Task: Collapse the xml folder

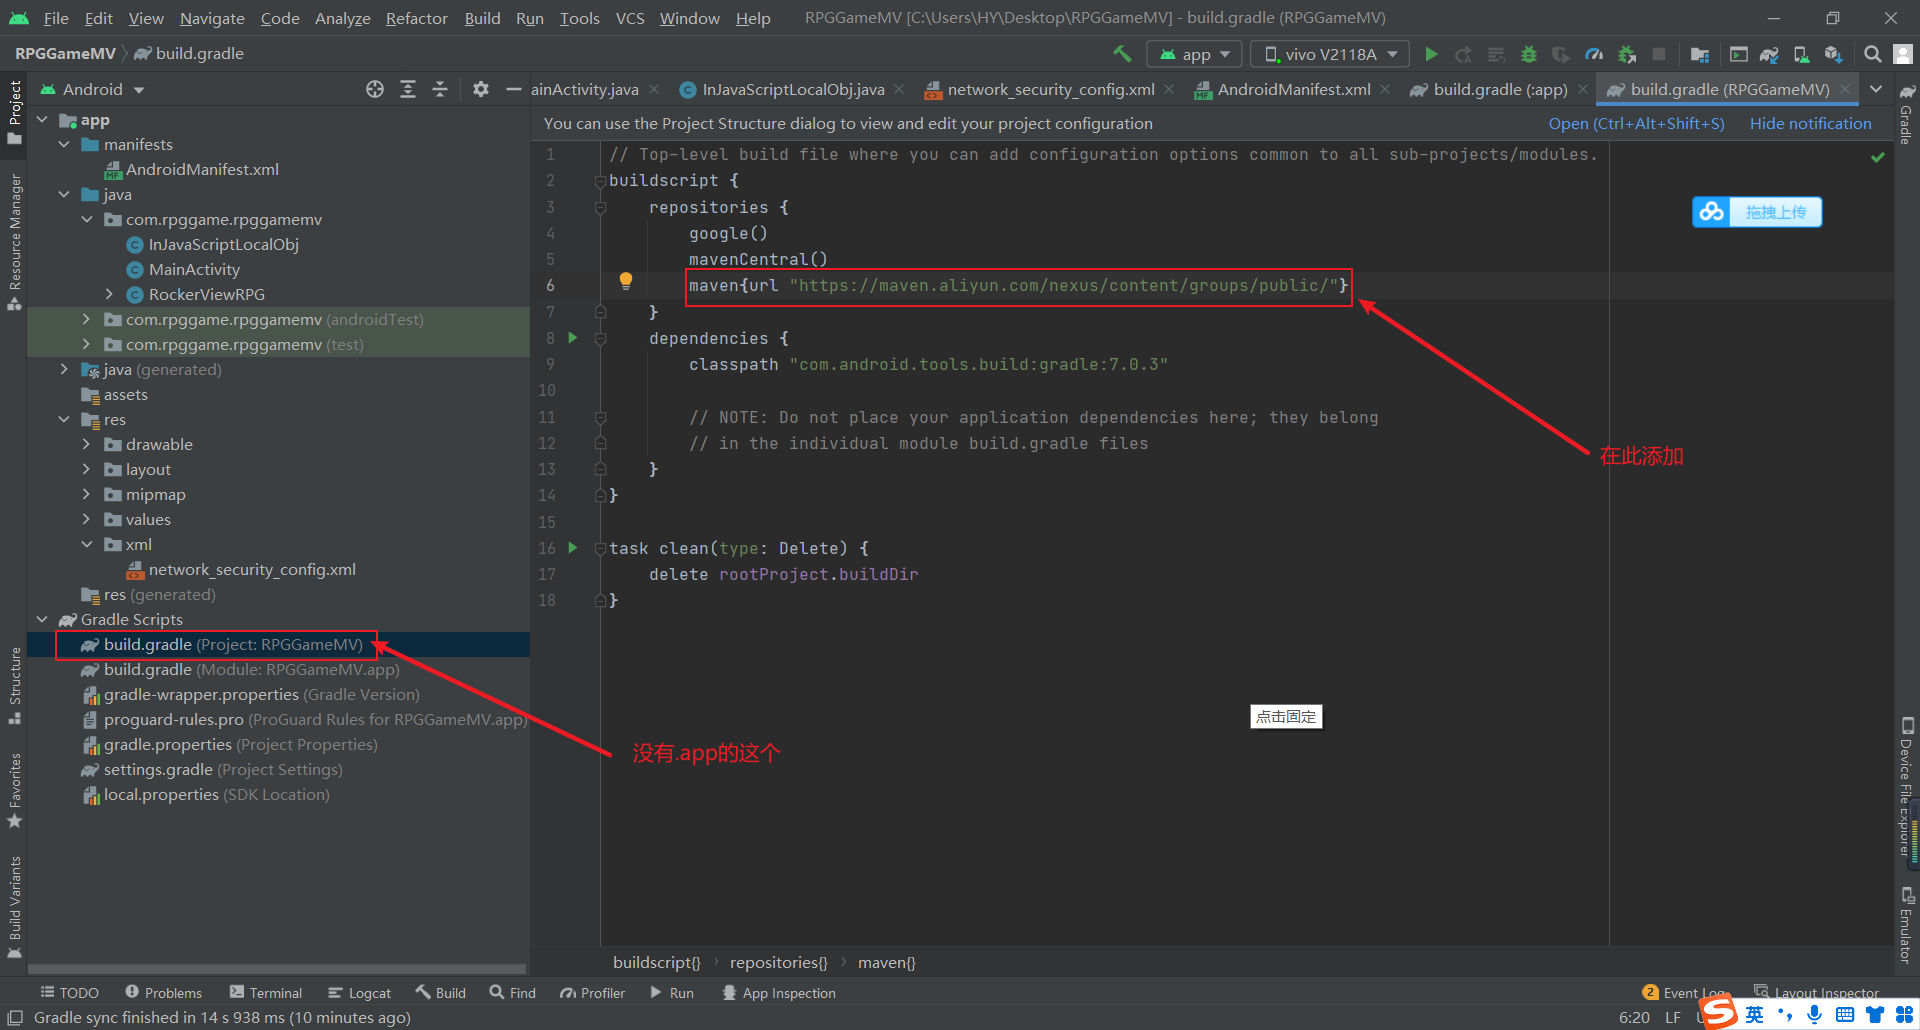Action: coord(86,544)
